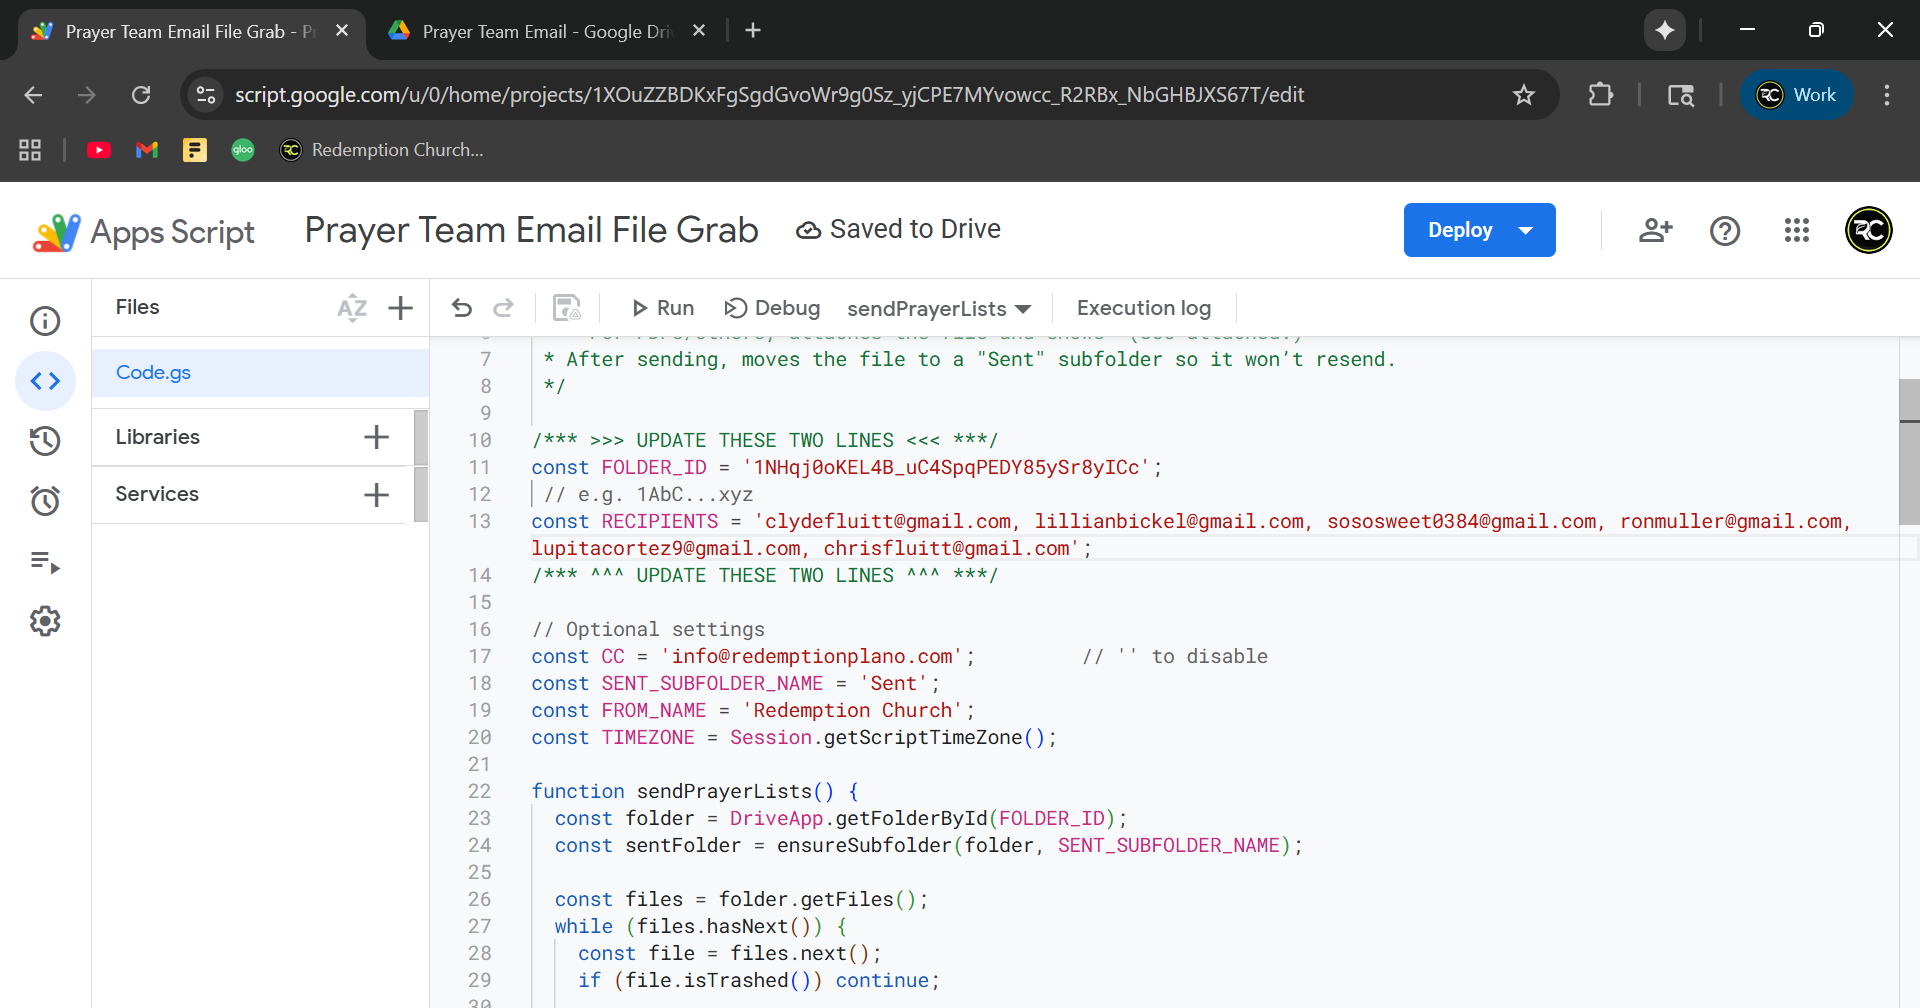Add a service with plus button
The image size is (1920, 1008).
[x=376, y=495]
